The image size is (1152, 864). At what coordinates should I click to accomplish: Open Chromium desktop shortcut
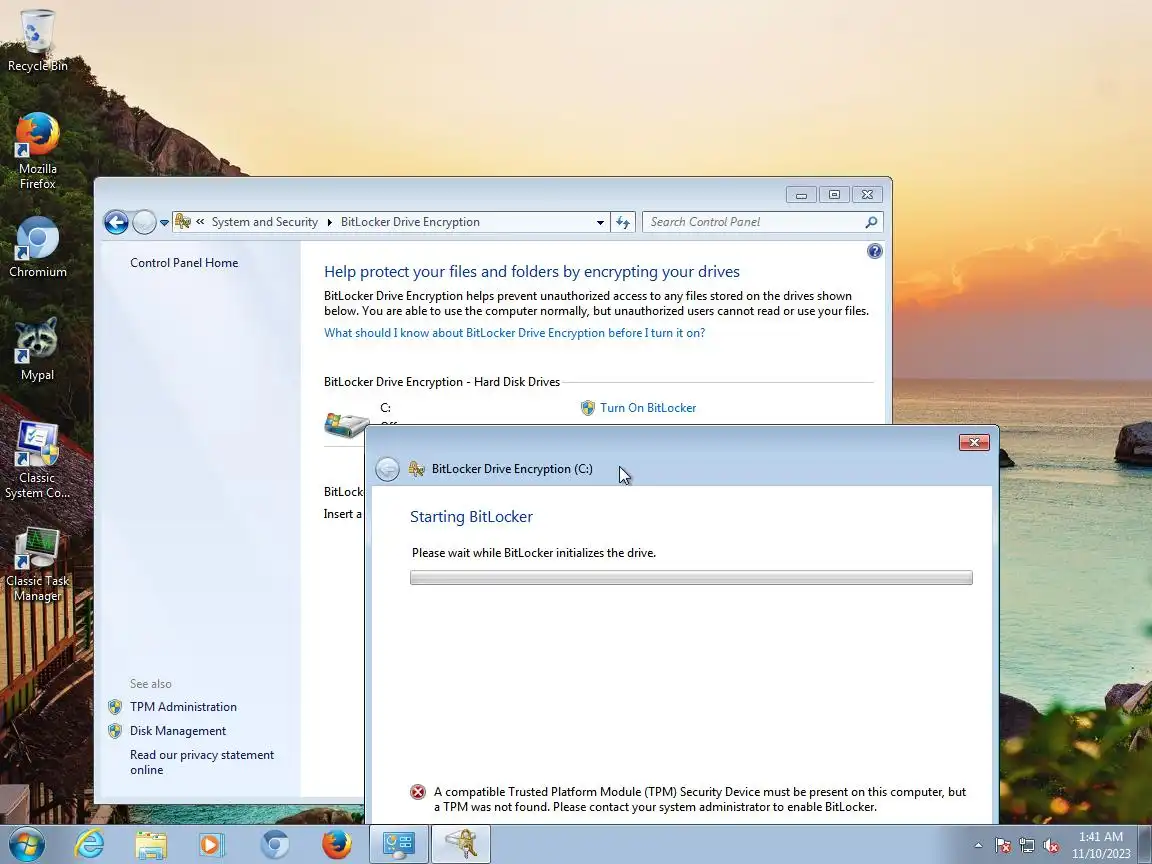pos(37,248)
